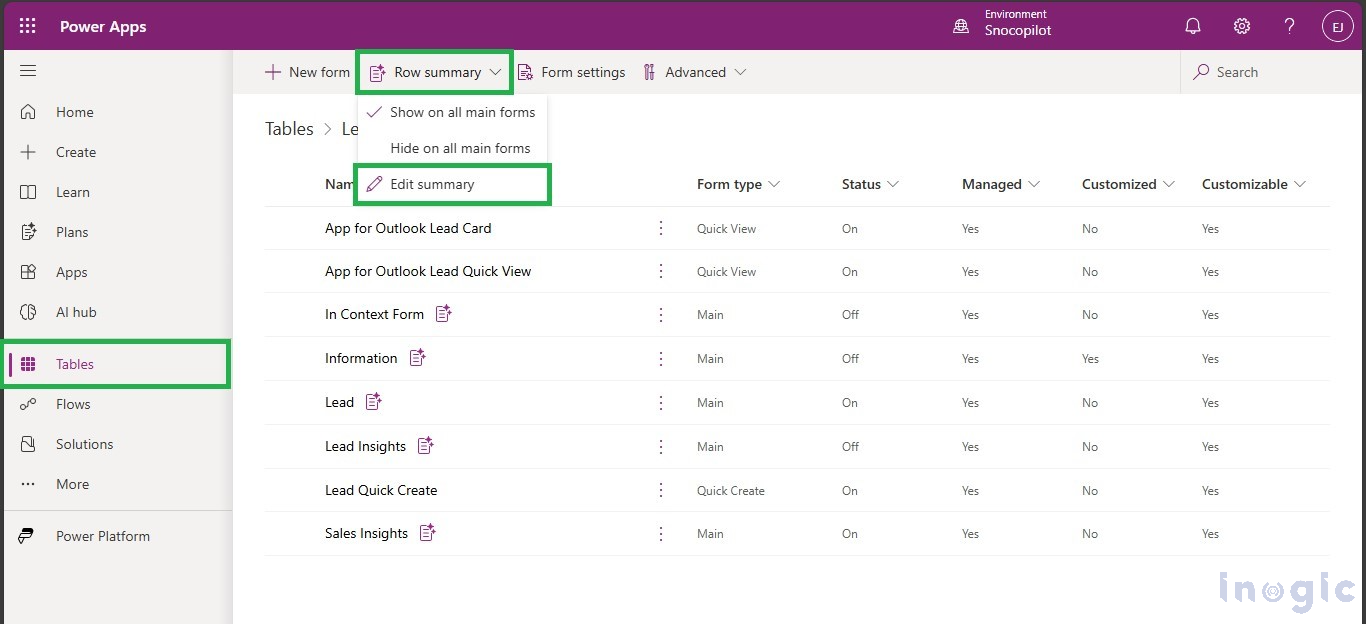The width and height of the screenshot is (1366, 624).
Task: Click the Search box
Action: [1270, 72]
